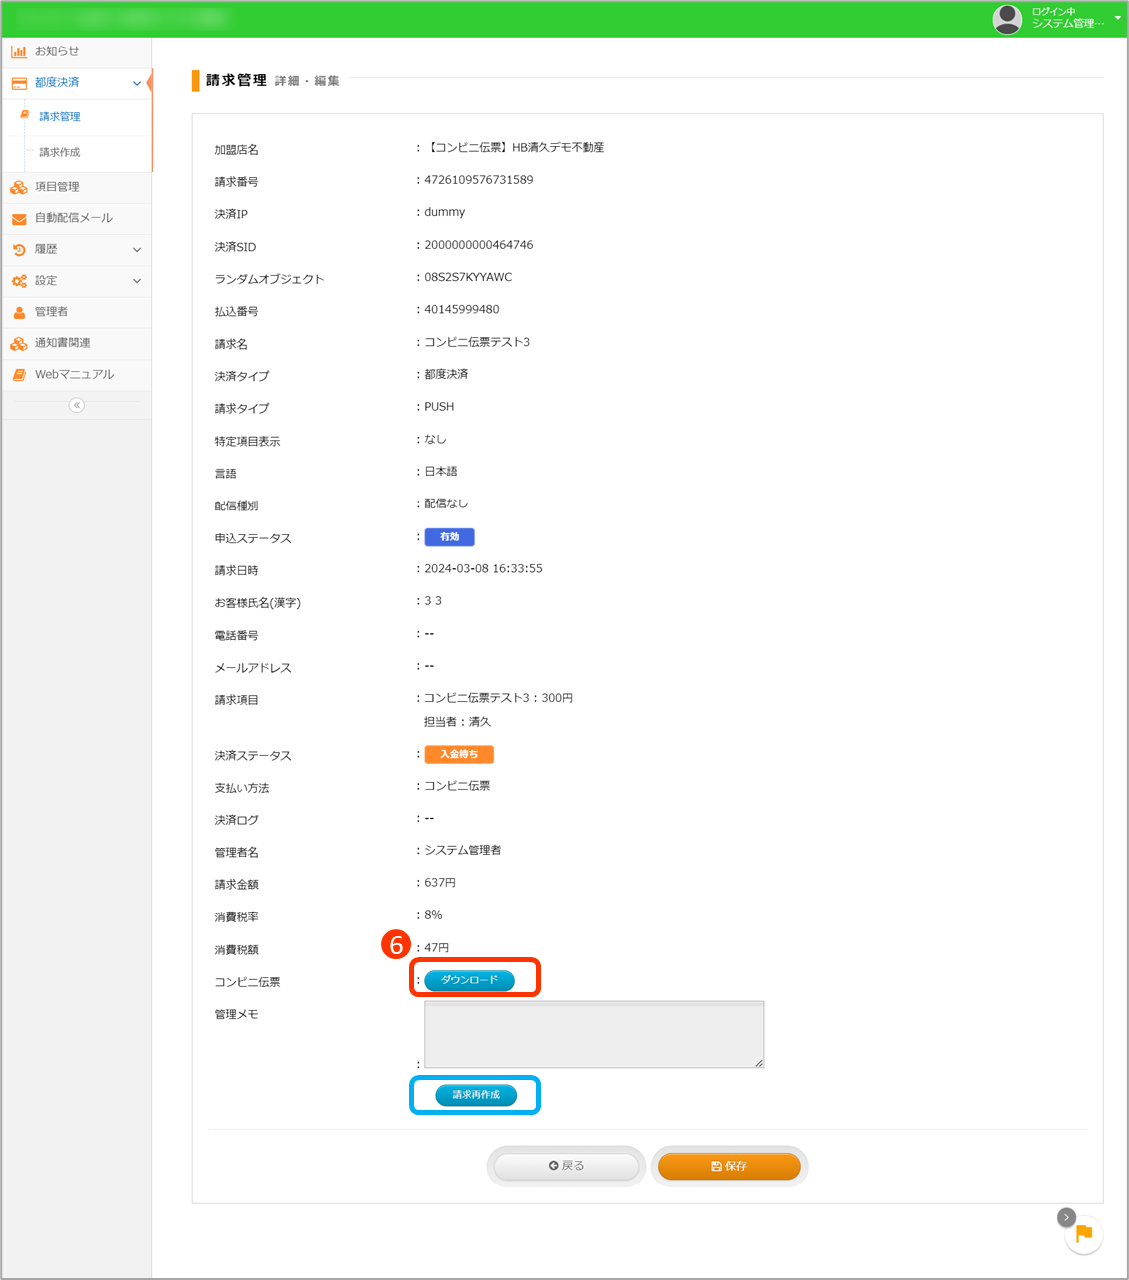The image size is (1129, 1280).
Task: Download the コンビニ伝票 with ダウンロード button
Action: pos(469,980)
